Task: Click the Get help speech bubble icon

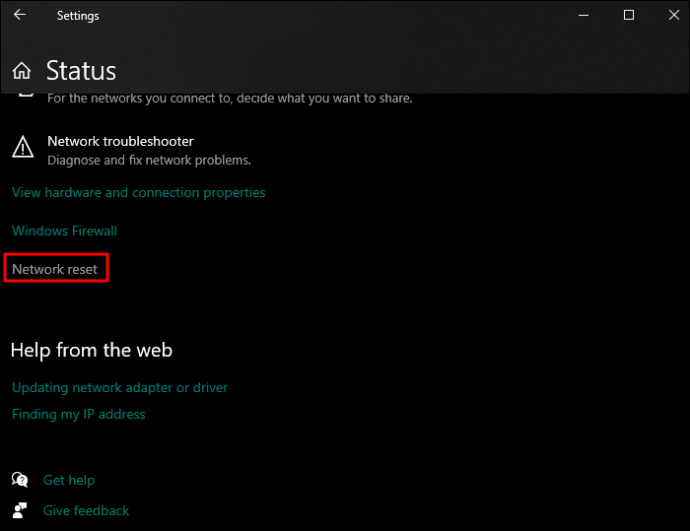Action: tap(20, 480)
